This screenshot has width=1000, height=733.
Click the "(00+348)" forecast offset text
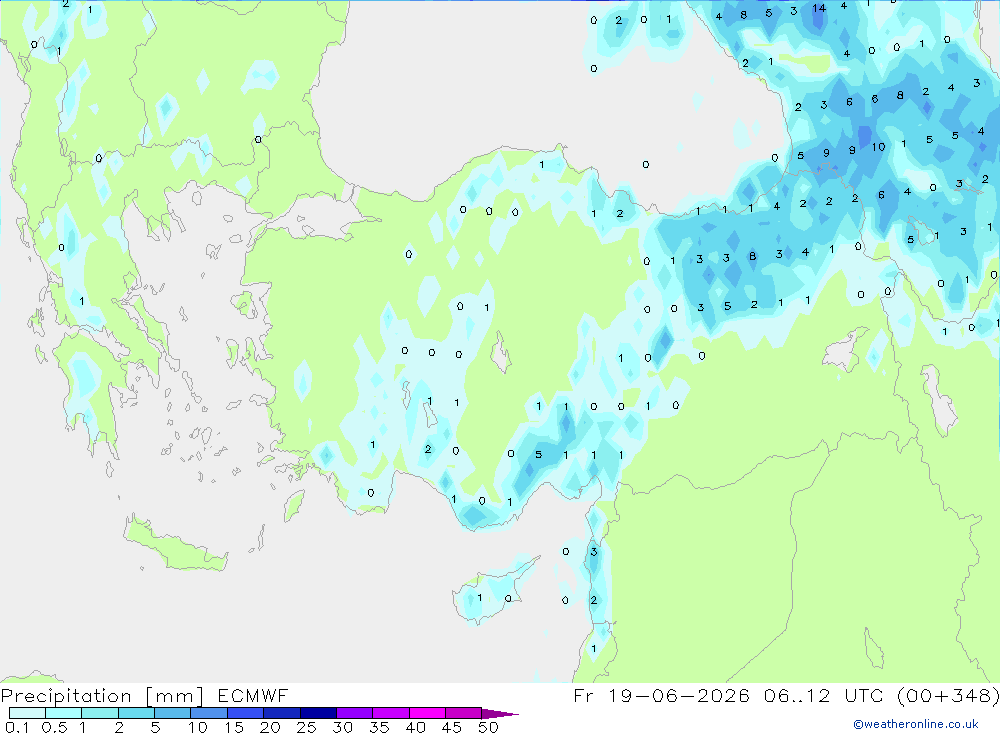tap(948, 695)
